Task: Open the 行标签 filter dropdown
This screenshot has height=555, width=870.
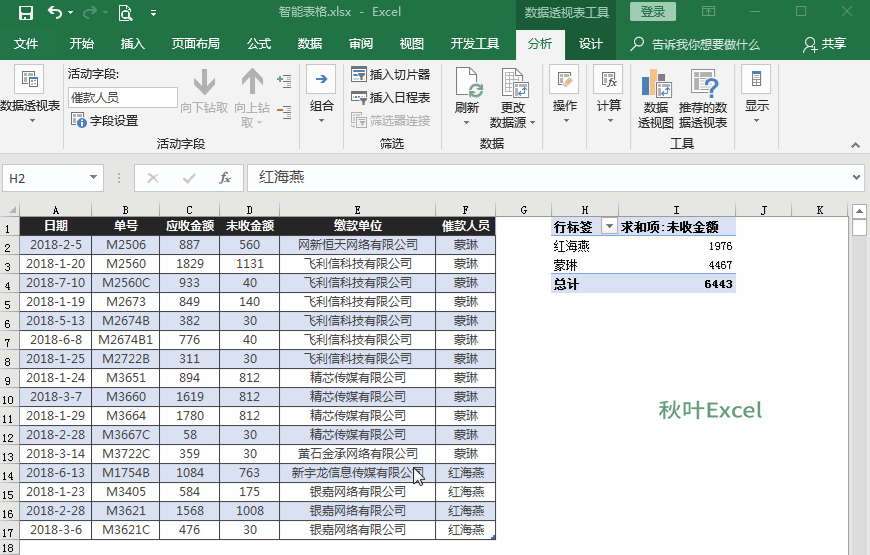Action: coord(609,226)
